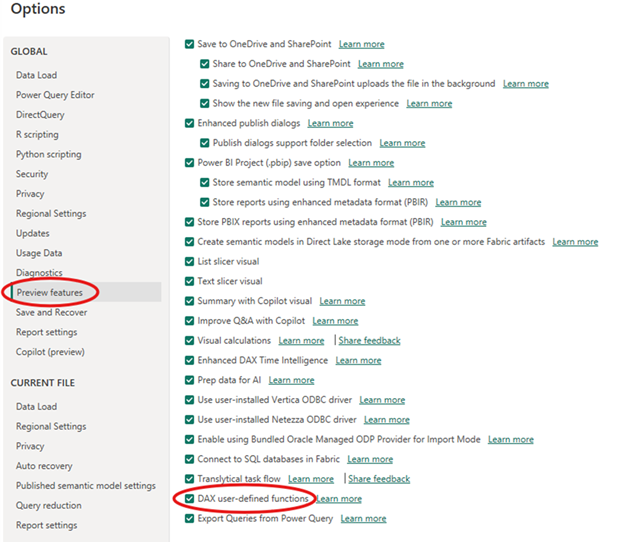
Task: Select Updates options page
Action: tap(33, 233)
